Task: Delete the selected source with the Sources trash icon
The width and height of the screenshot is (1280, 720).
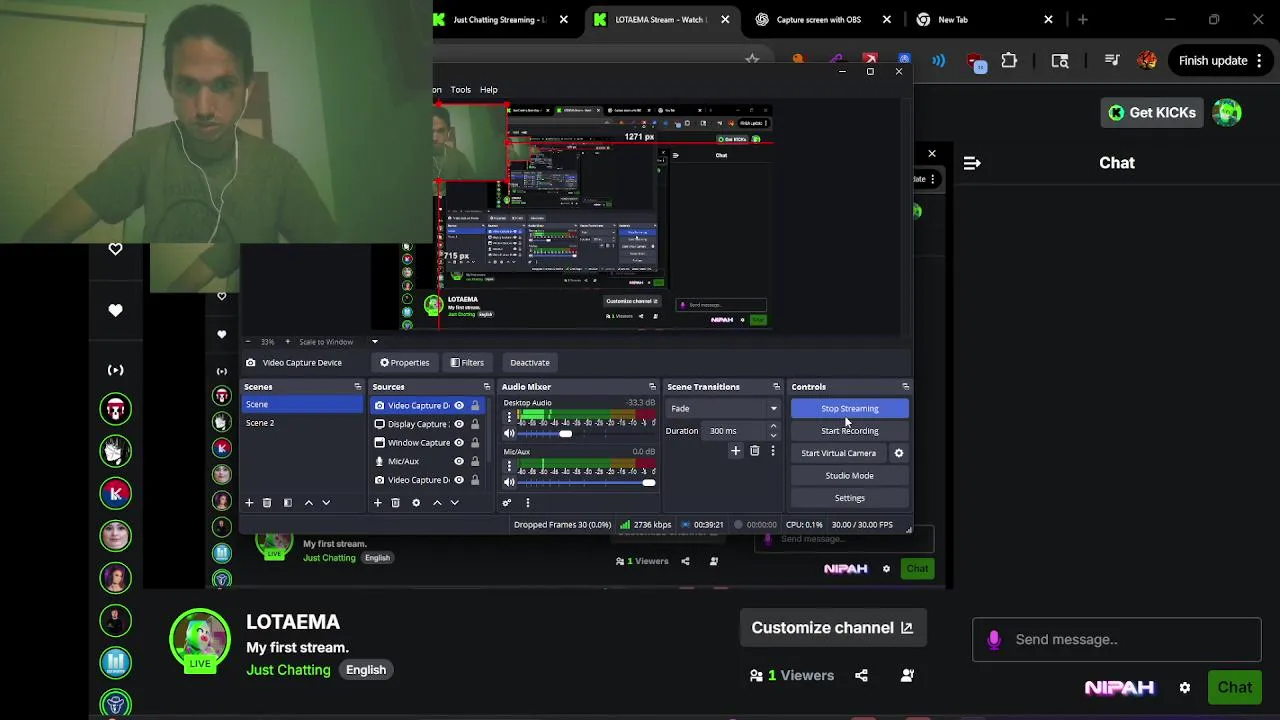Action: 395,503
